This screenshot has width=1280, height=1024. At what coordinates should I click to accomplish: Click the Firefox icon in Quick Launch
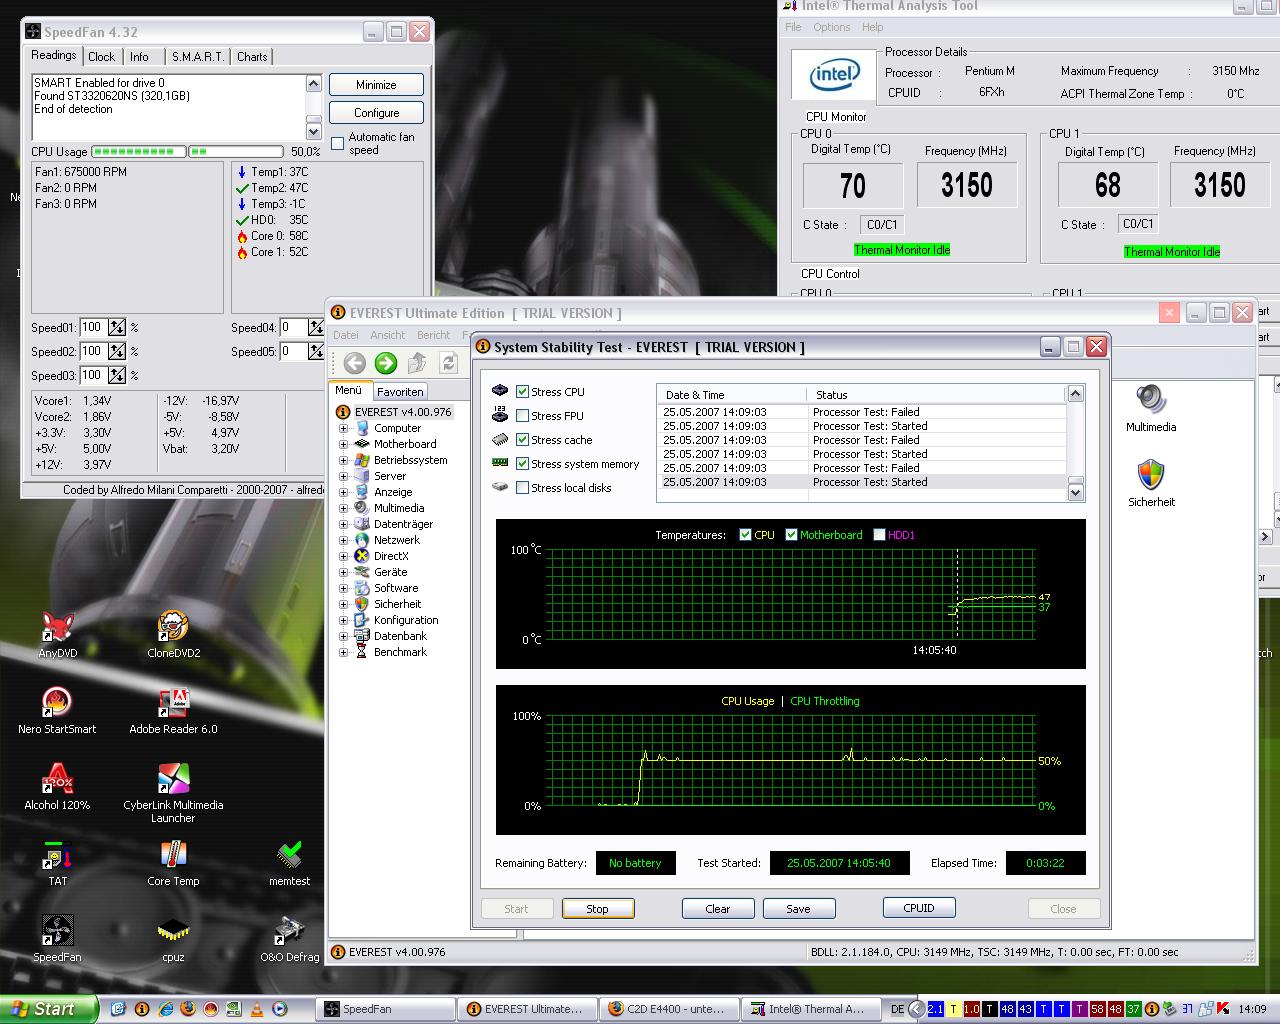pyautogui.click(x=188, y=1009)
